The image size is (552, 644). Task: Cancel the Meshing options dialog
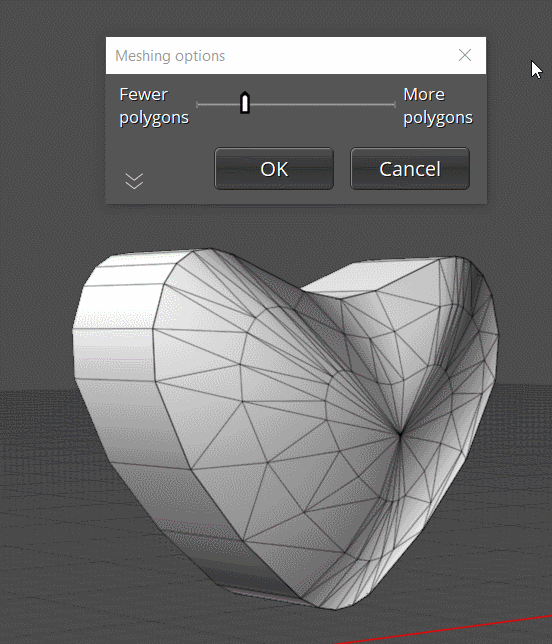coord(410,169)
